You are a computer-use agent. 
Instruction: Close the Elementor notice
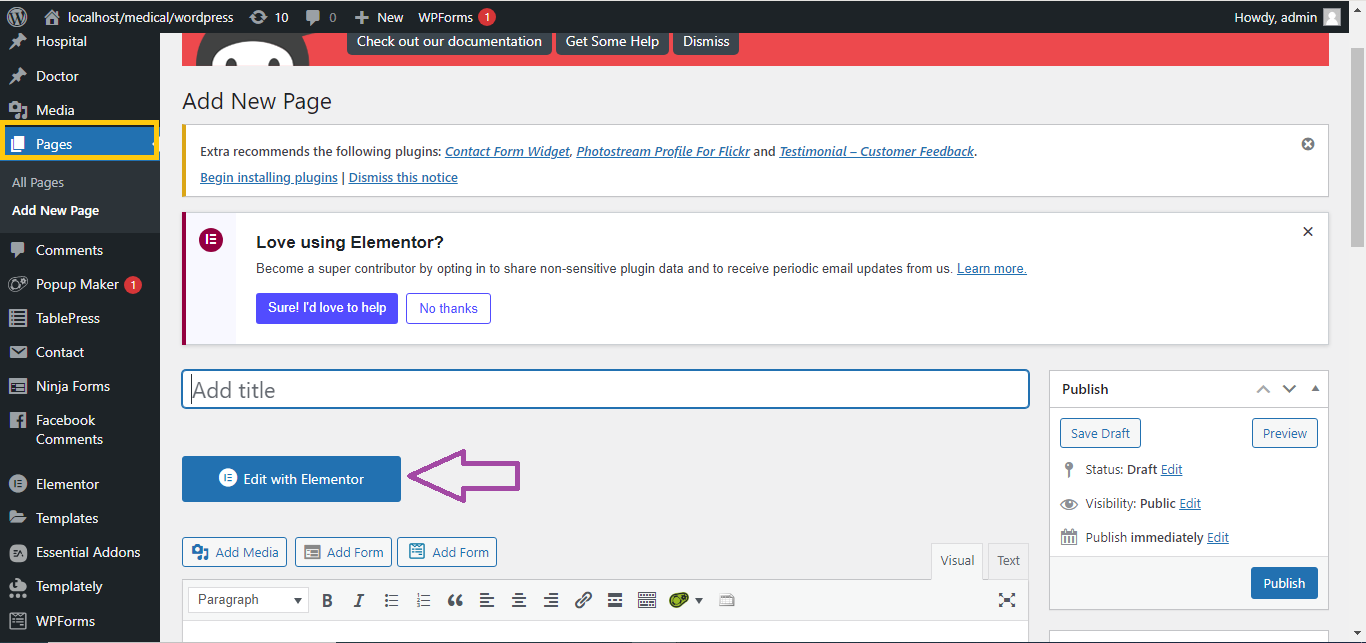pyautogui.click(x=1307, y=232)
